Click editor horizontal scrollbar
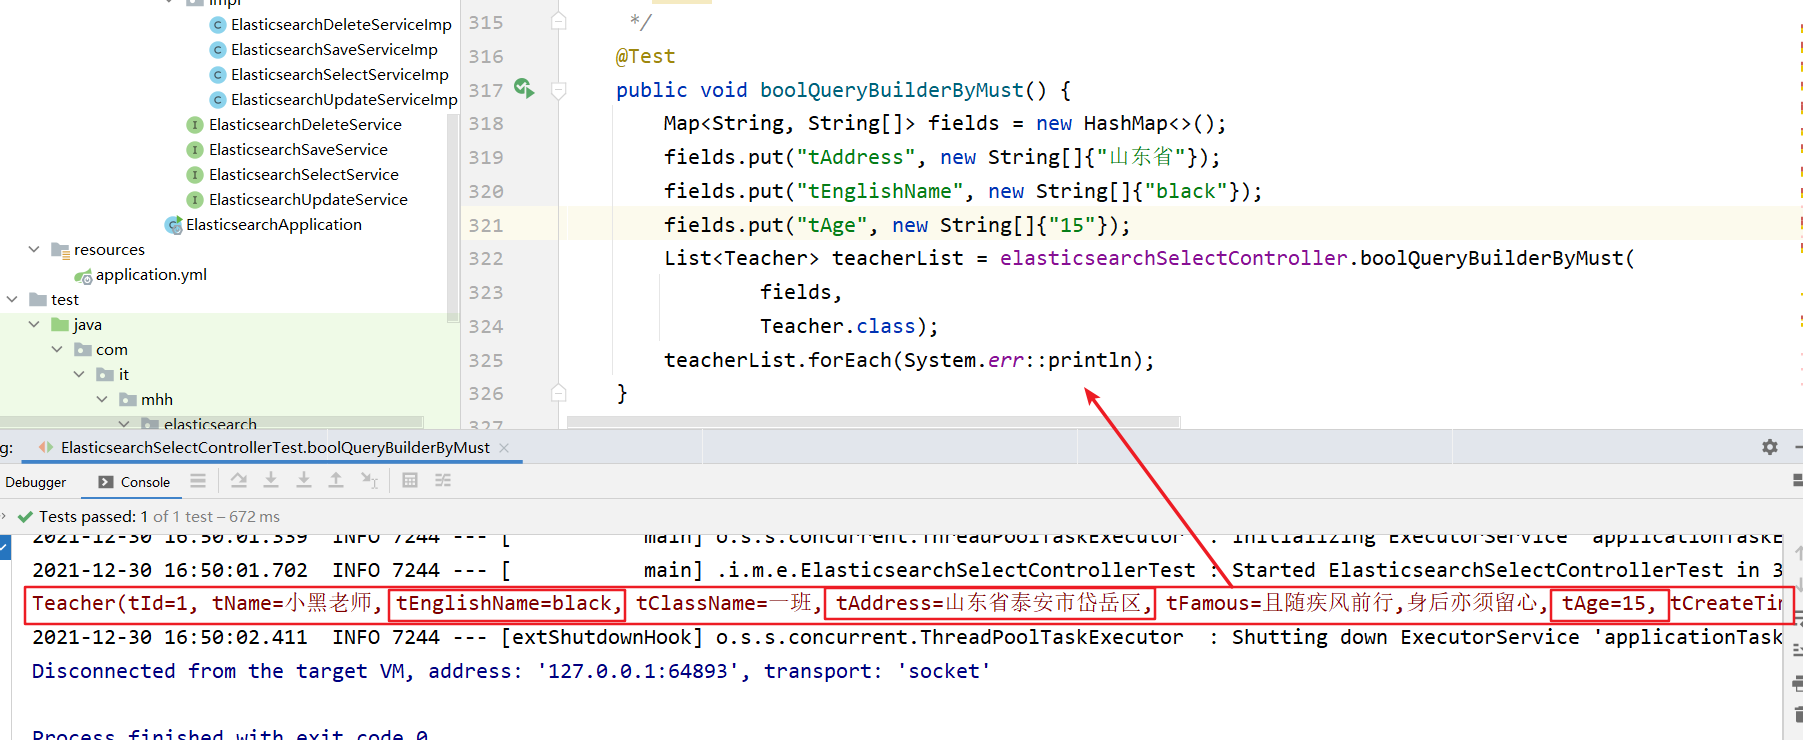Image resolution: width=1803 pixels, height=740 pixels. (x=873, y=423)
